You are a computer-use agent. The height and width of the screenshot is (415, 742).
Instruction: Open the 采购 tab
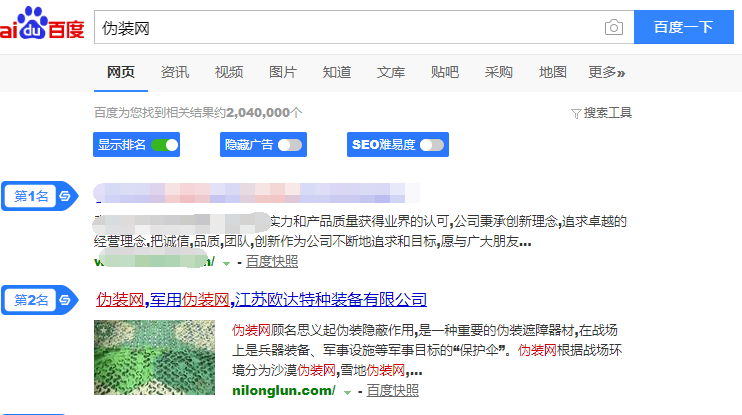(x=498, y=72)
